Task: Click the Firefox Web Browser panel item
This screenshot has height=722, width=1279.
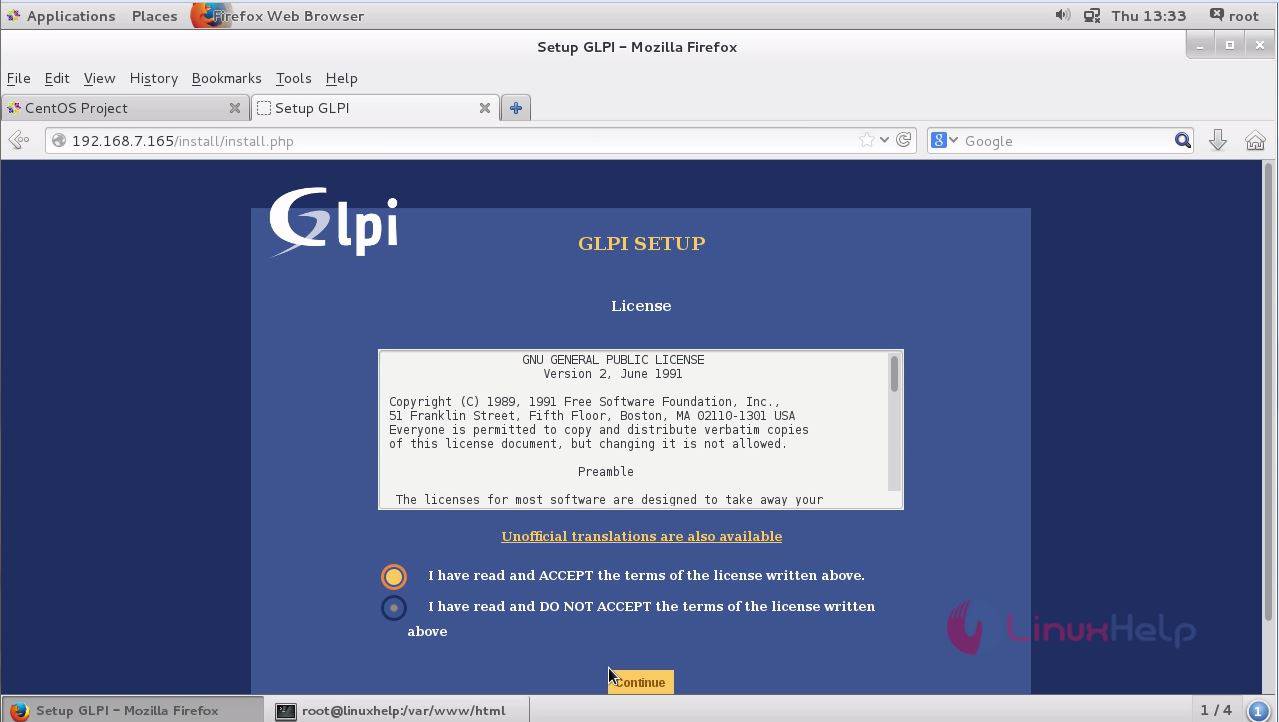Action: 278,16
